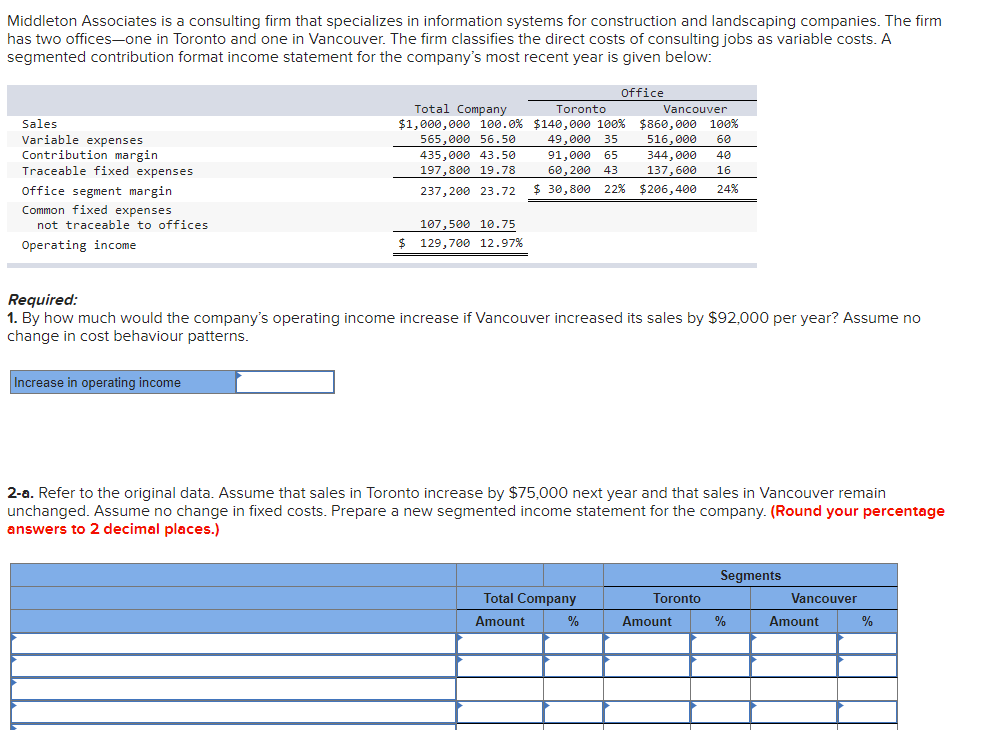Click the $860,000 Vancouver sales value
This screenshot has width=1007, height=730.
pyautogui.click(x=668, y=124)
